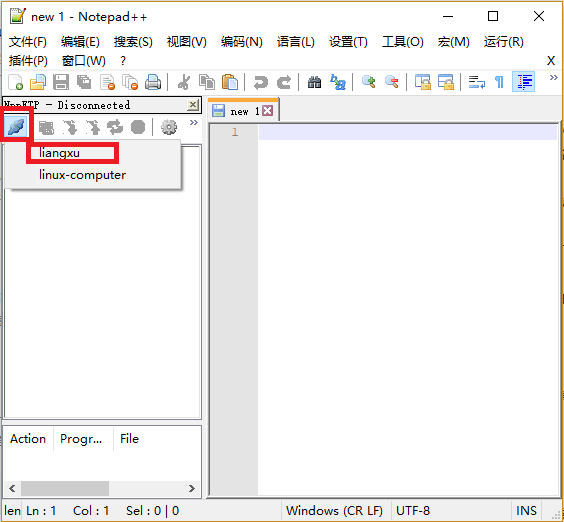Click line 1 in the editor
This screenshot has width=564, height=522.
408,132
